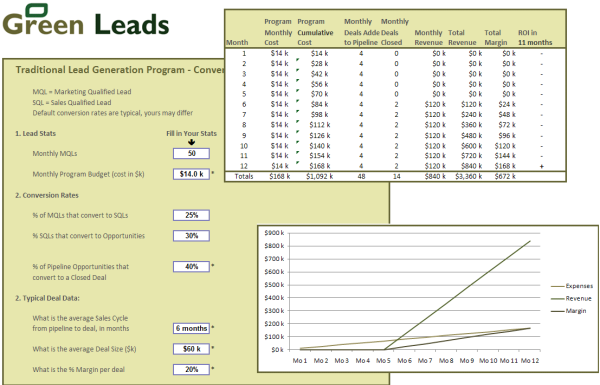This screenshot has height=385, width=600.
Task: Select total revenue cell '$600 k'
Action: 471,146
